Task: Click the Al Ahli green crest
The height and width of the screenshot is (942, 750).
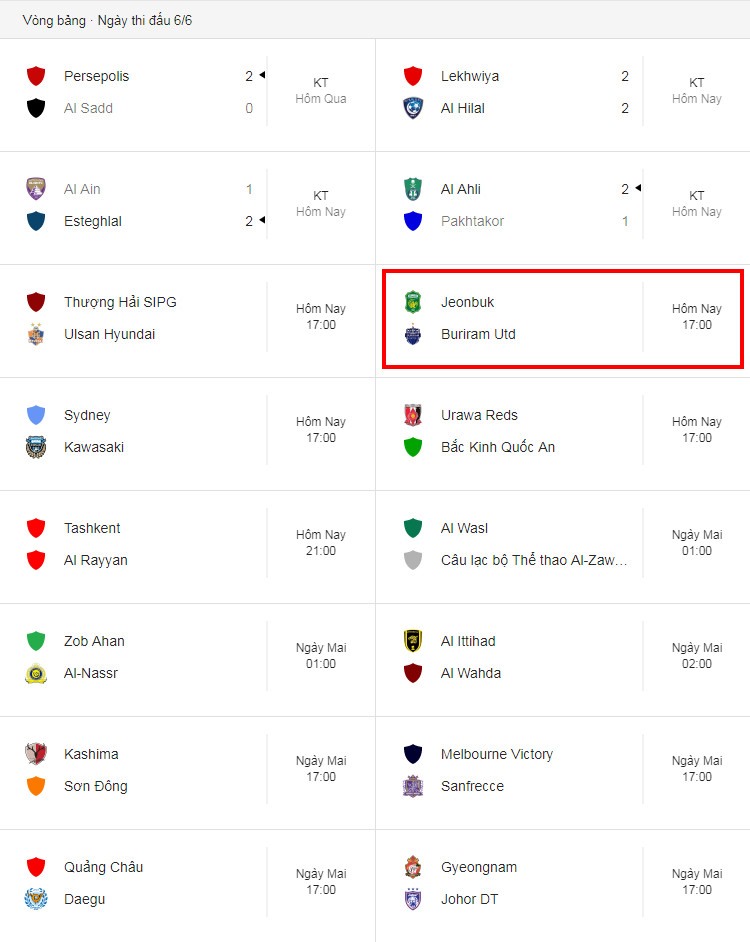Action: (x=413, y=189)
